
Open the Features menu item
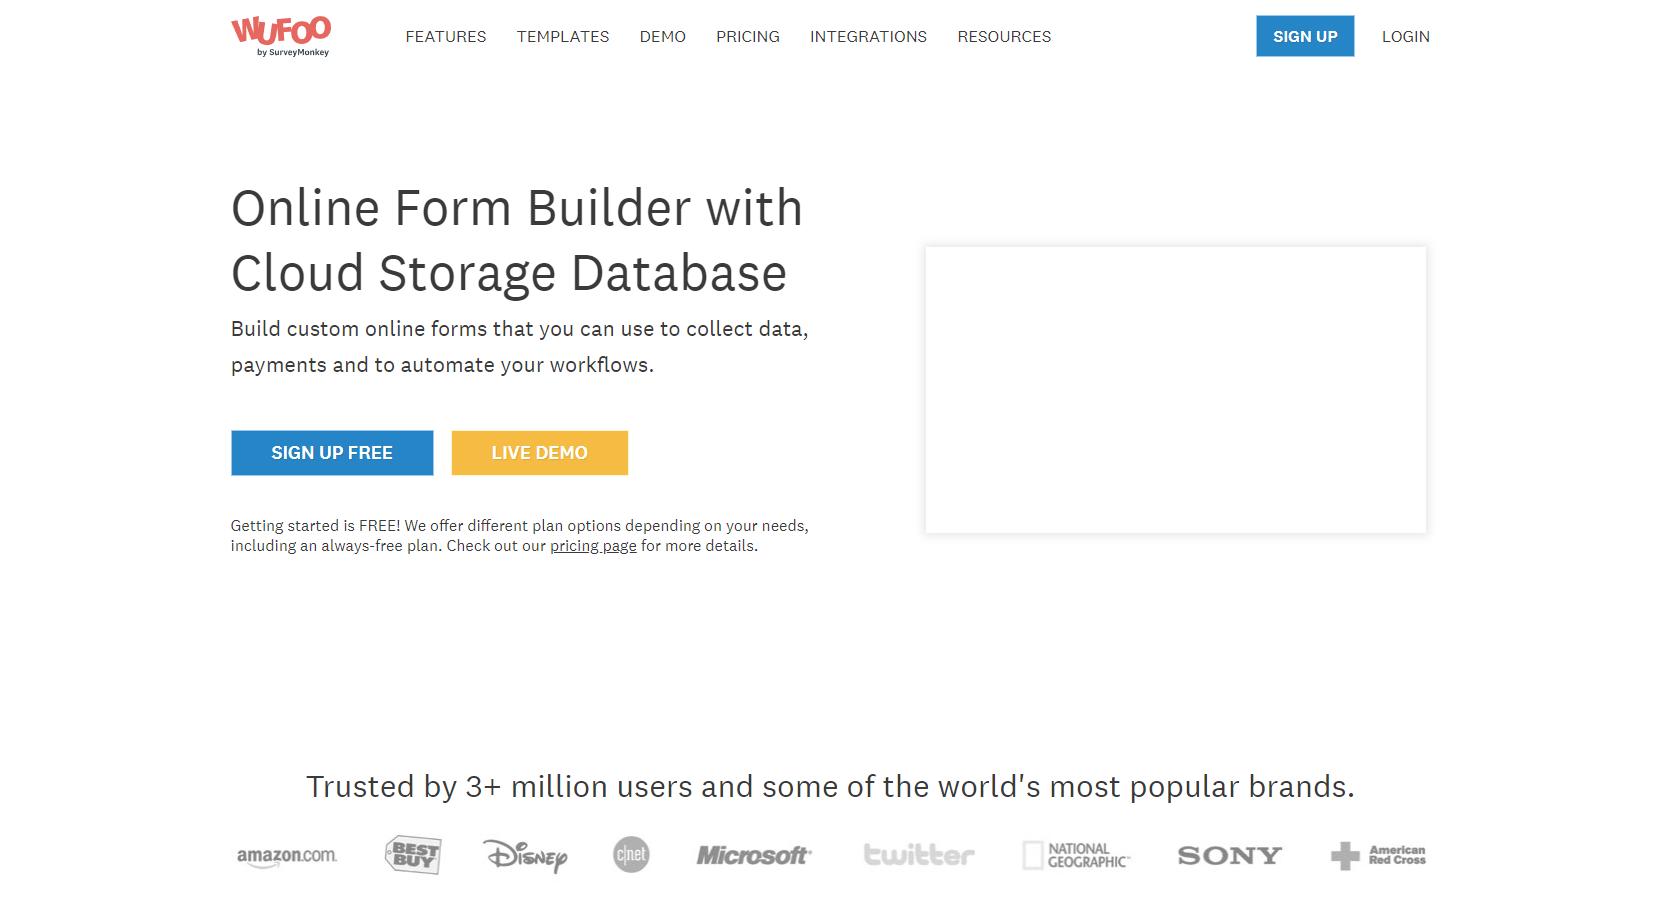coord(446,37)
